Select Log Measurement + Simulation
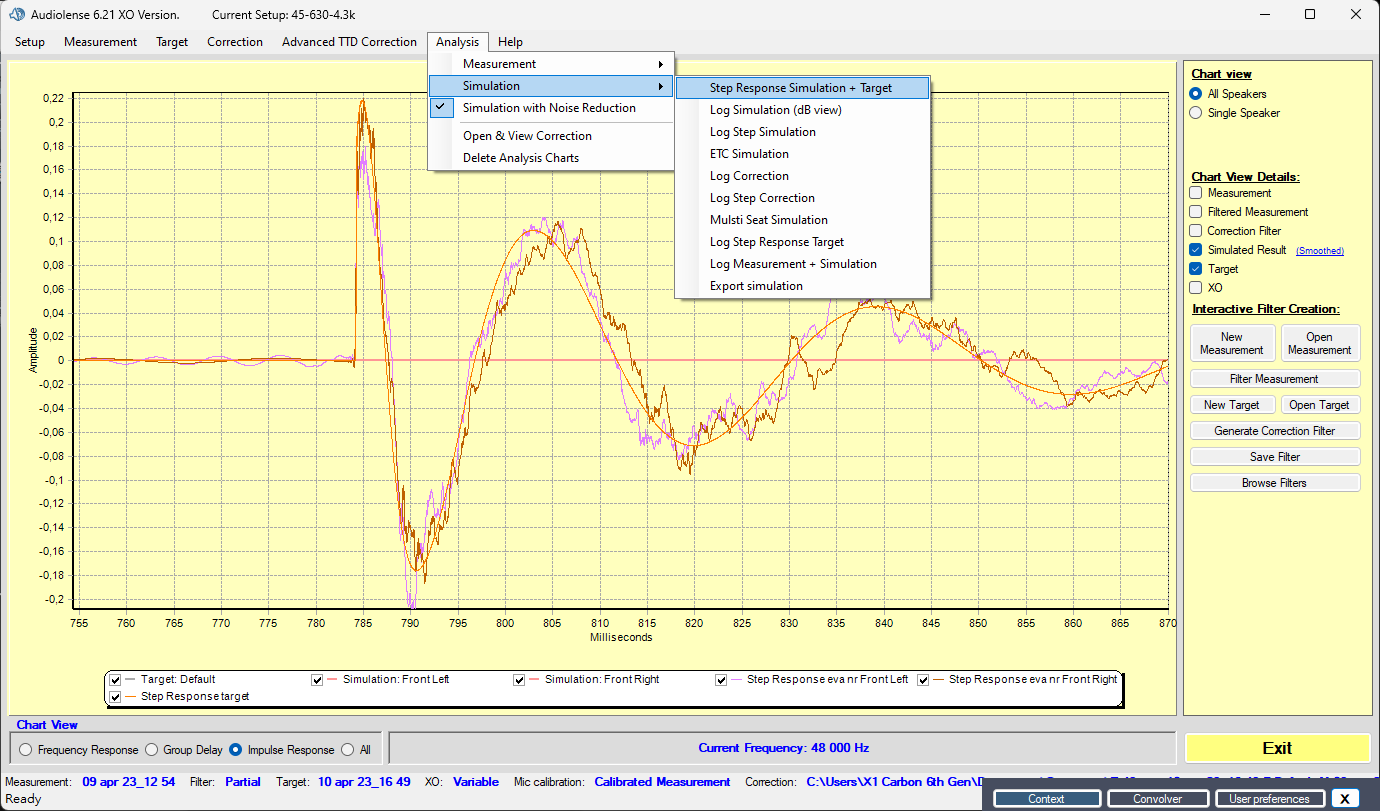 [803, 264]
